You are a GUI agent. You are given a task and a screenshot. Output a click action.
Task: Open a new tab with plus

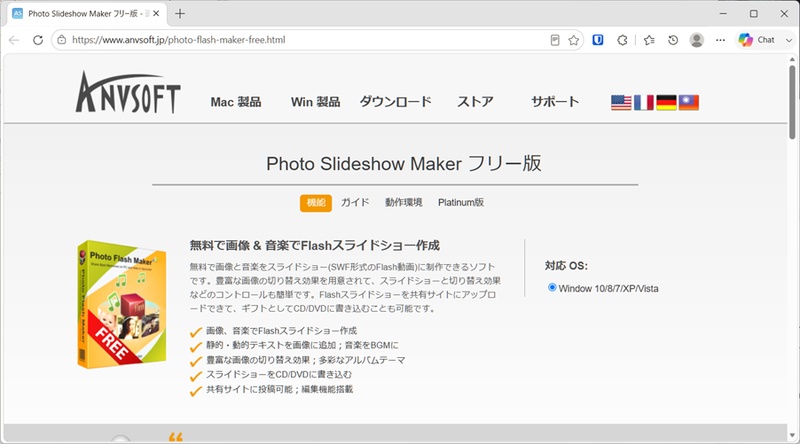(x=180, y=14)
